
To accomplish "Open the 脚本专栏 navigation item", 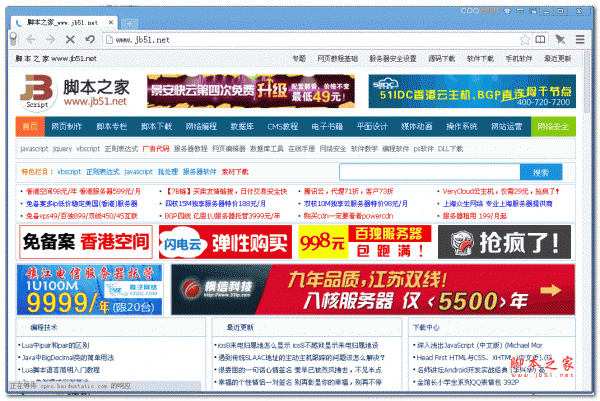I will click(111, 127).
